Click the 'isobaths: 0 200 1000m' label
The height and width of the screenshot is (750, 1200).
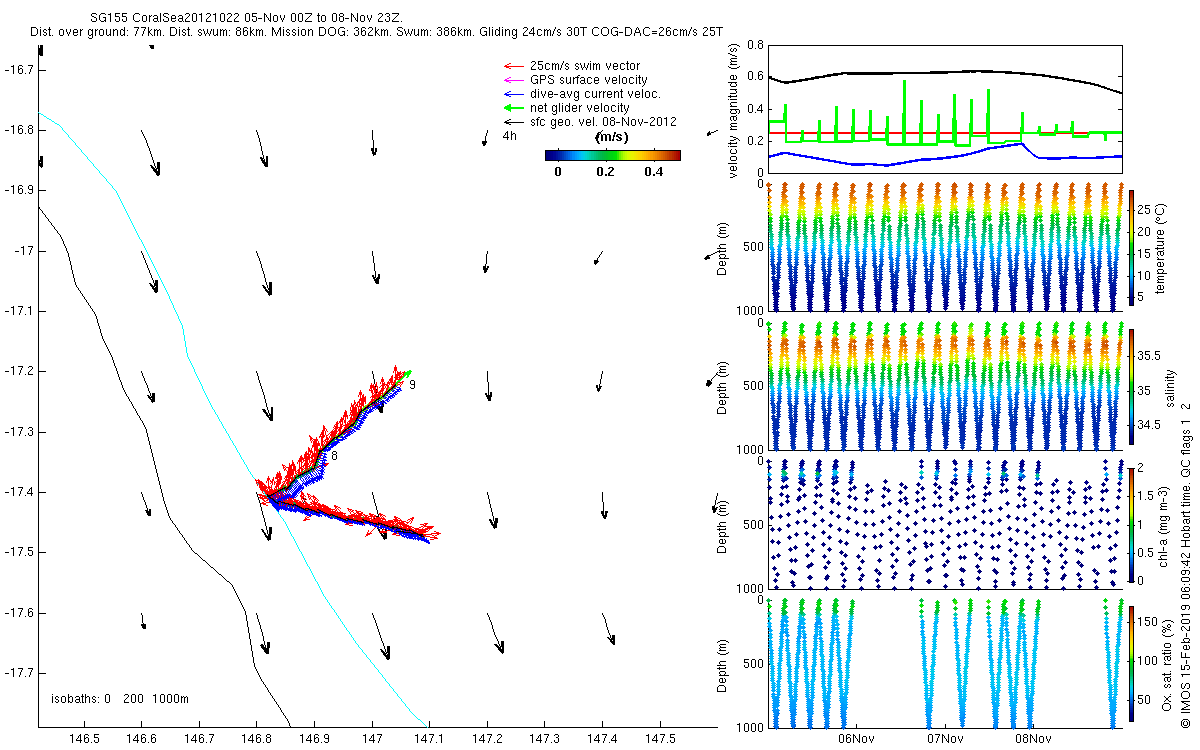[x=119, y=698]
